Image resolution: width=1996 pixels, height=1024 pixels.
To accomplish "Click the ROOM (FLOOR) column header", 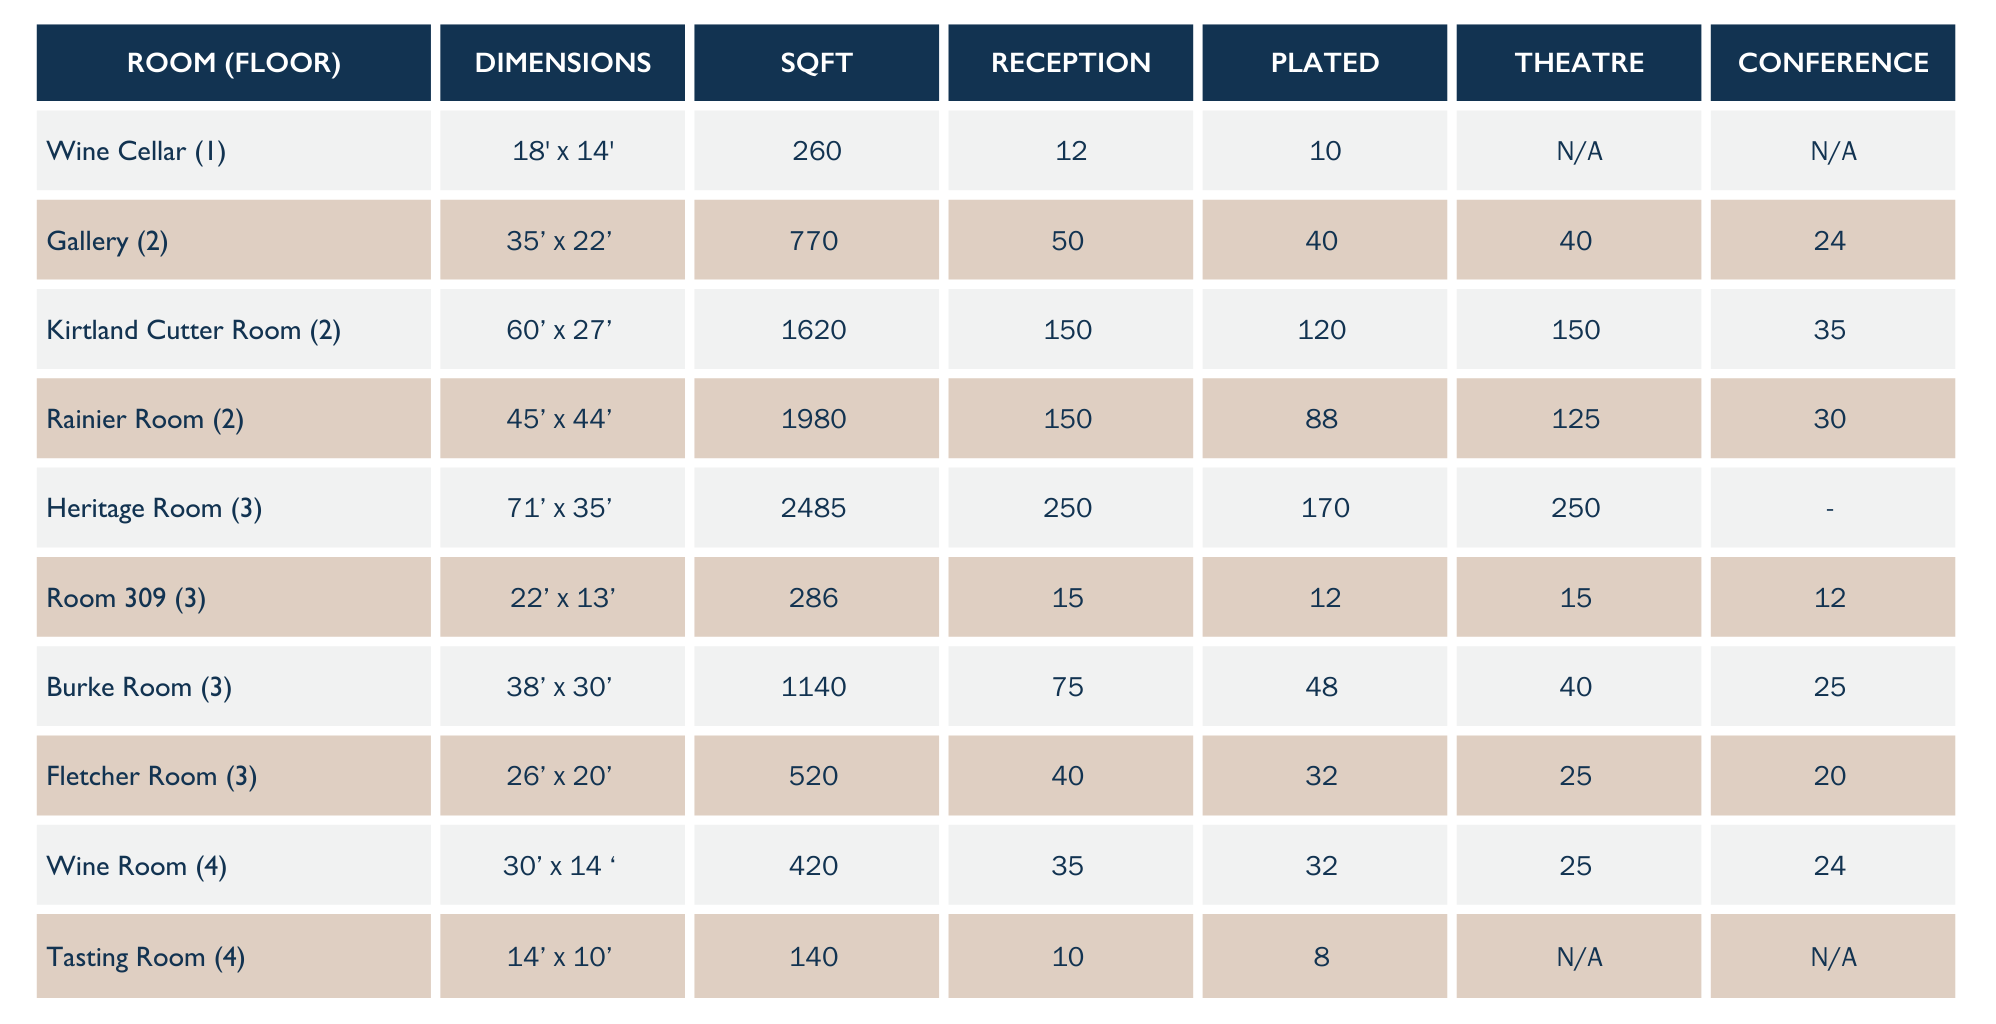I will 233,63.
